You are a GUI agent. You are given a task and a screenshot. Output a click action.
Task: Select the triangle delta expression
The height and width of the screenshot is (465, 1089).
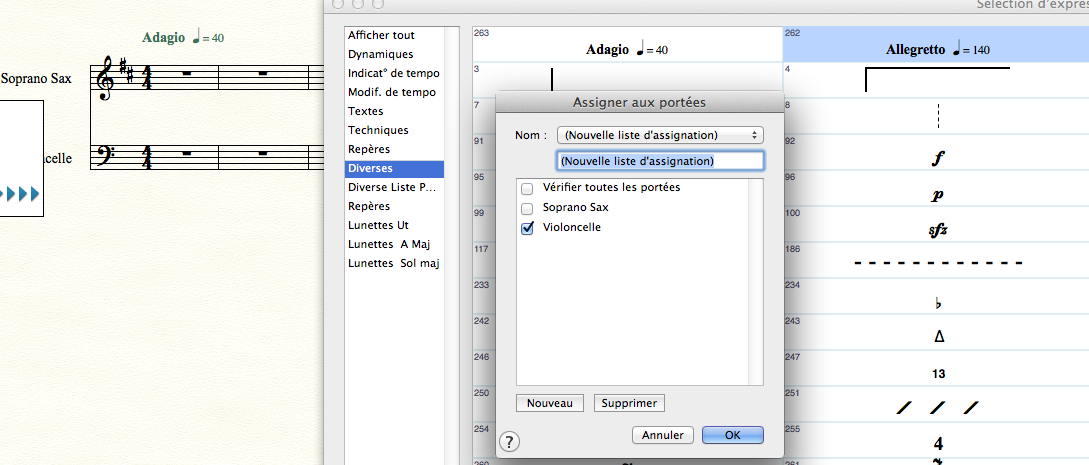click(x=937, y=337)
